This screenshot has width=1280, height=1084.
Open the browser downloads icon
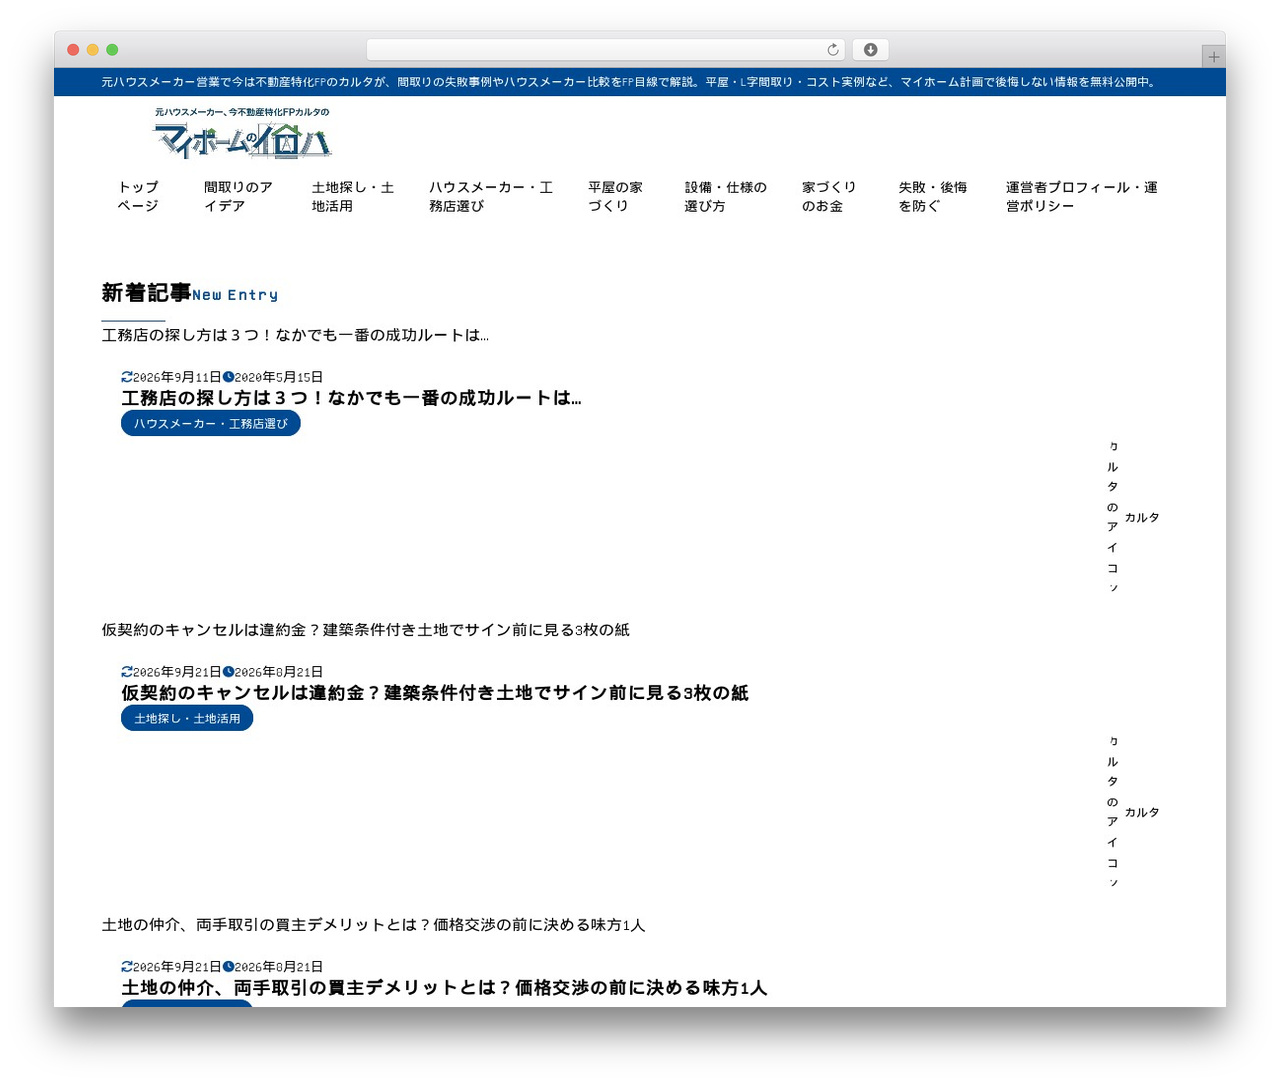871,50
